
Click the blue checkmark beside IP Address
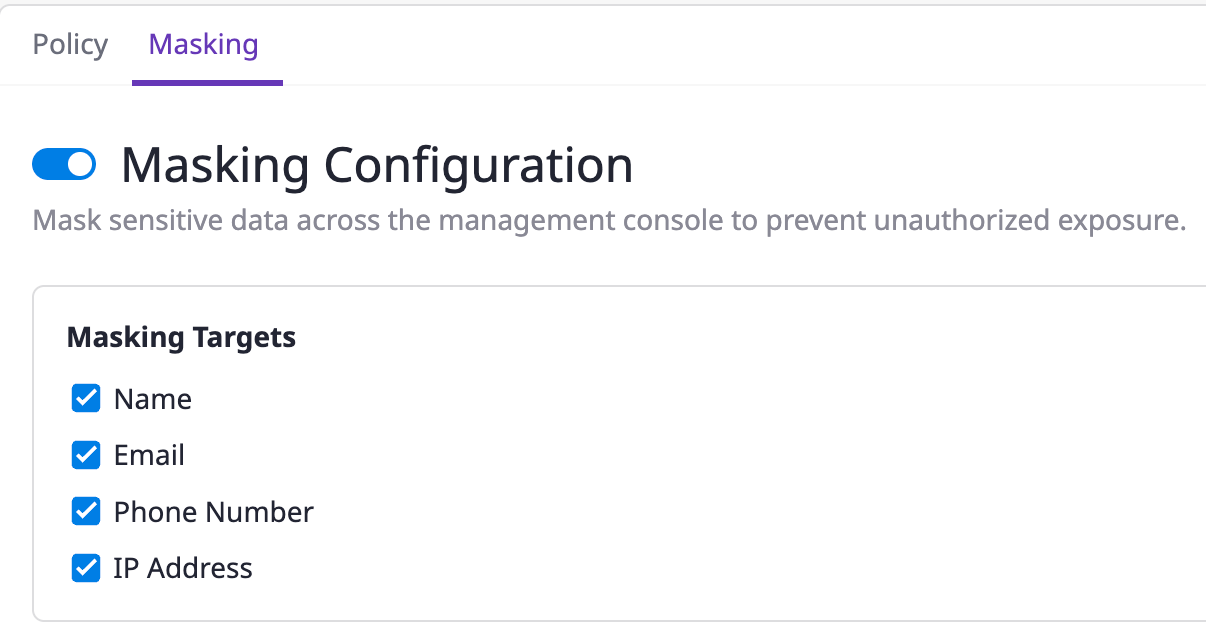tap(86, 568)
